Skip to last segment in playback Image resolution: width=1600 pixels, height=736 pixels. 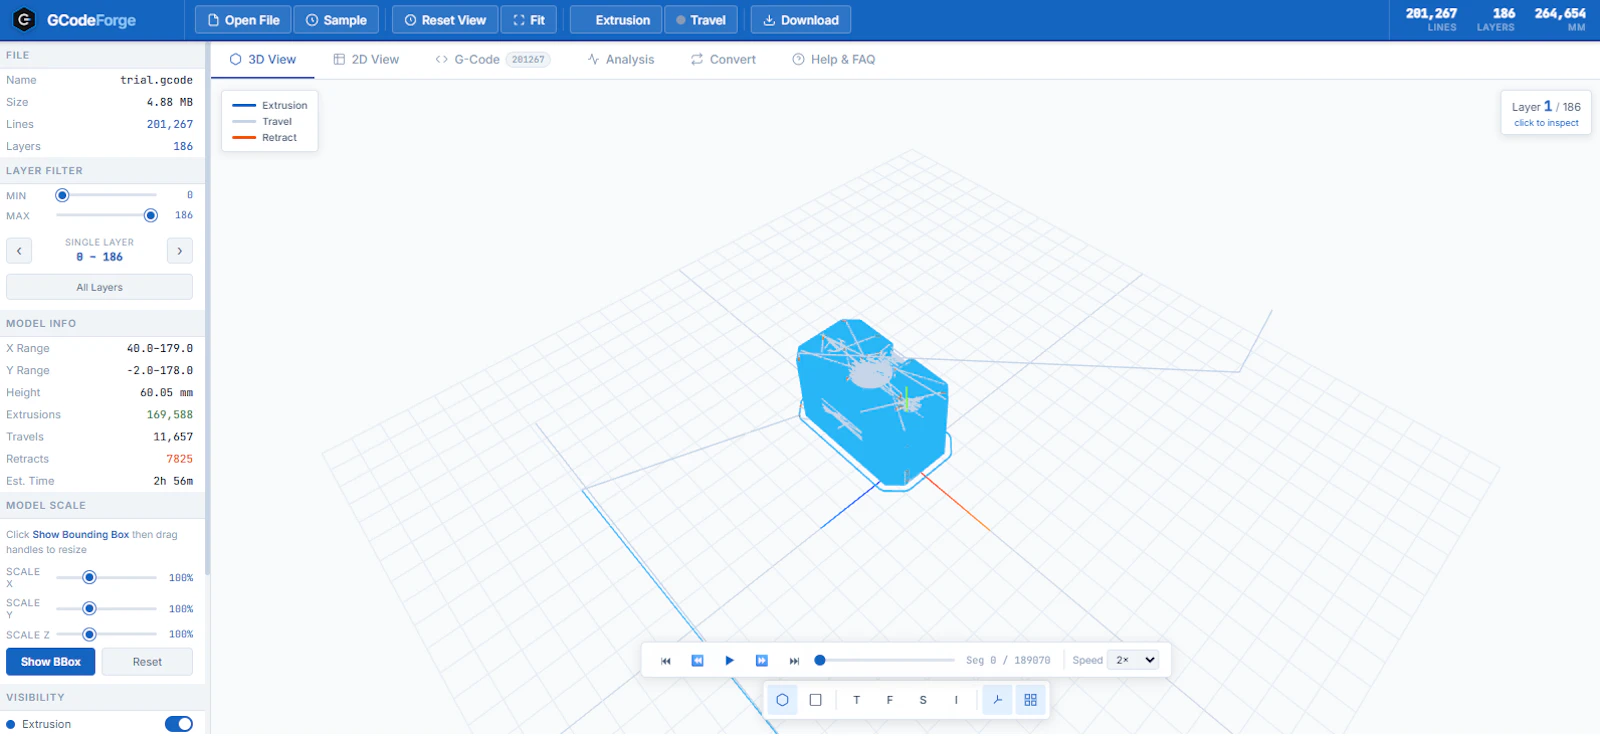794,661
